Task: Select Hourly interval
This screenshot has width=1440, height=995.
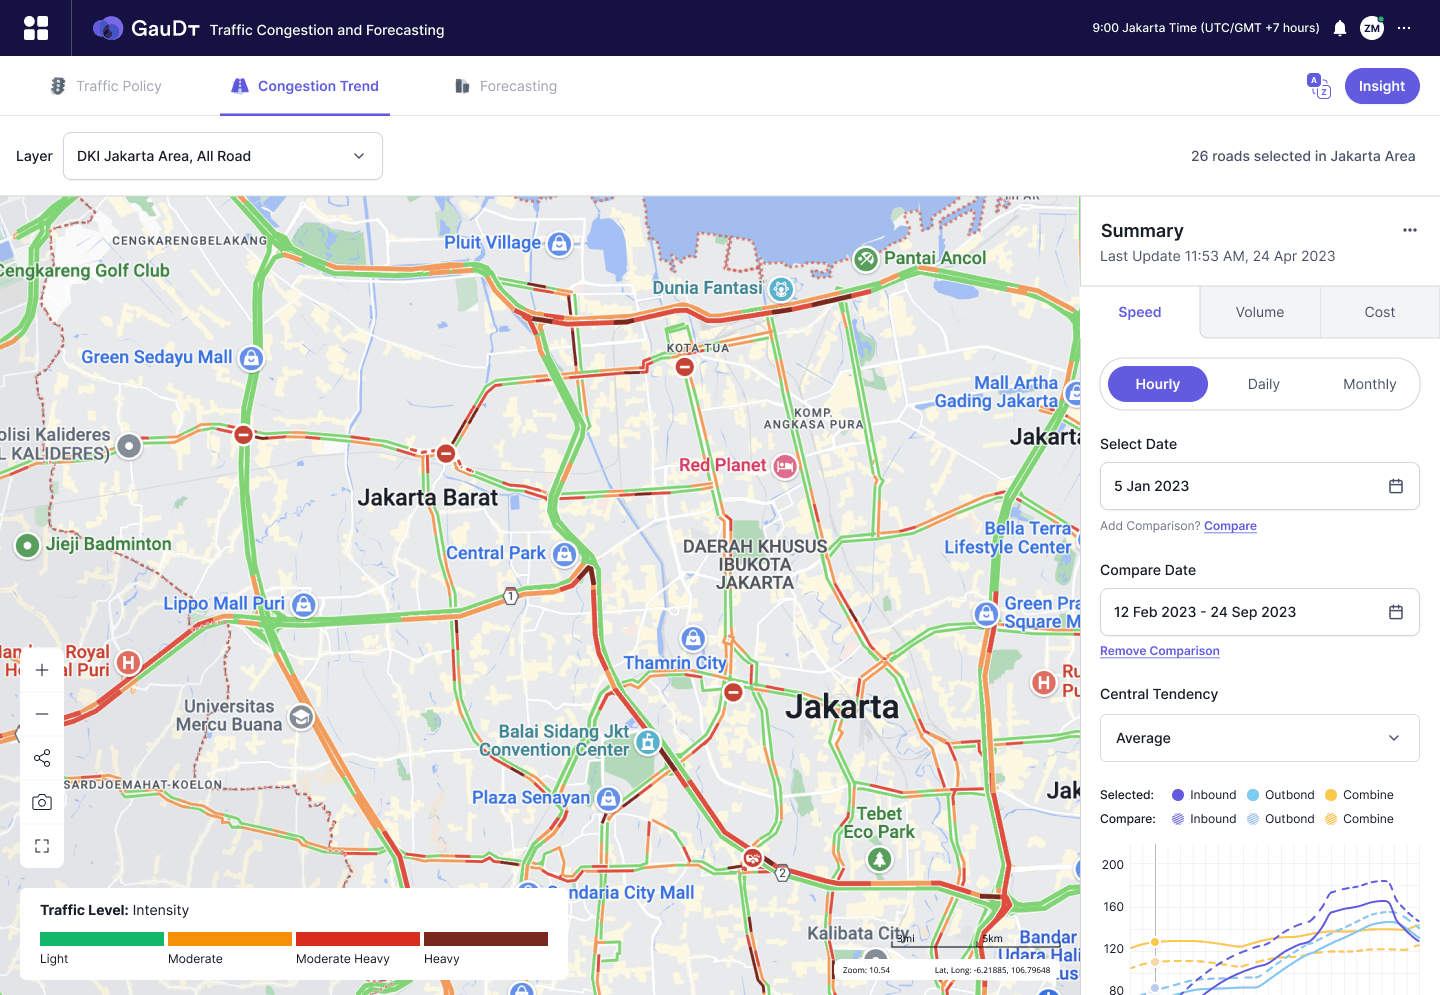Action: click(1158, 384)
